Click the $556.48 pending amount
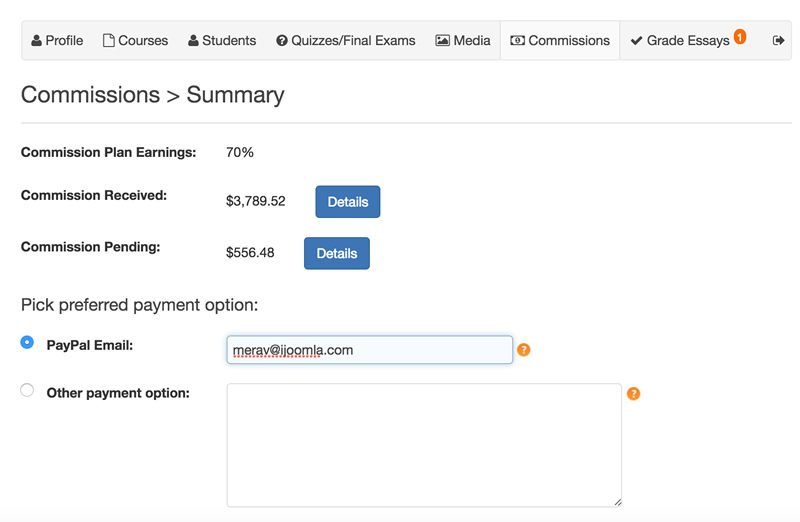Image resolution: width=800 pixels, height=522 pixels. click(x=250, y=253)
